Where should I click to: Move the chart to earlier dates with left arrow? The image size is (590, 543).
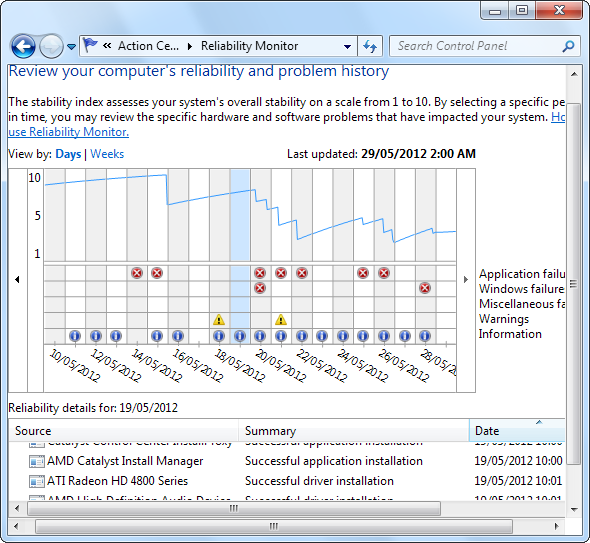coord(17,279)
